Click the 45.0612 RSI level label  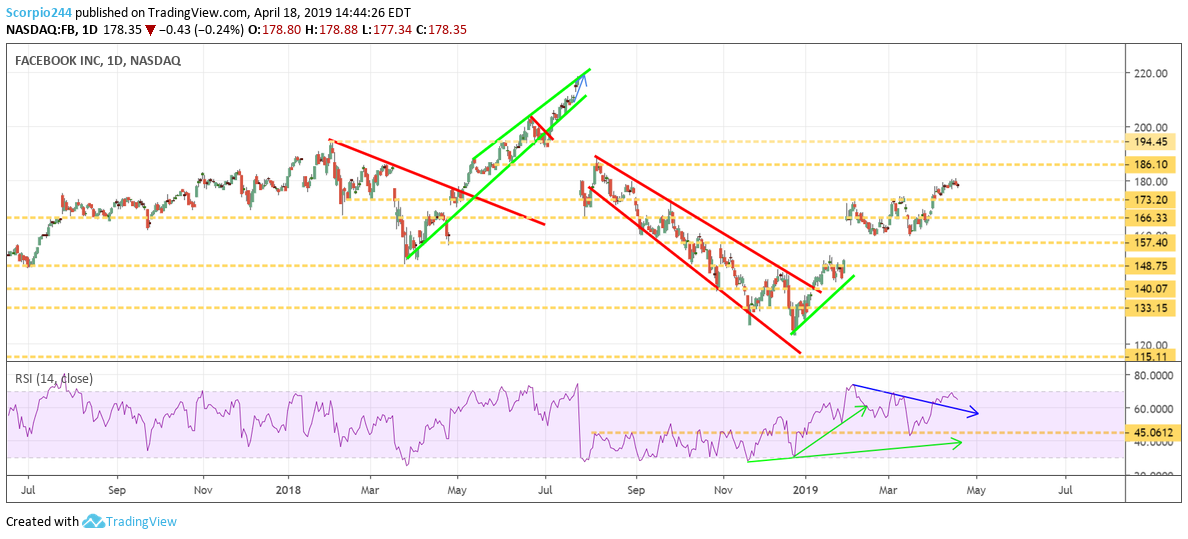[1153, 433]
